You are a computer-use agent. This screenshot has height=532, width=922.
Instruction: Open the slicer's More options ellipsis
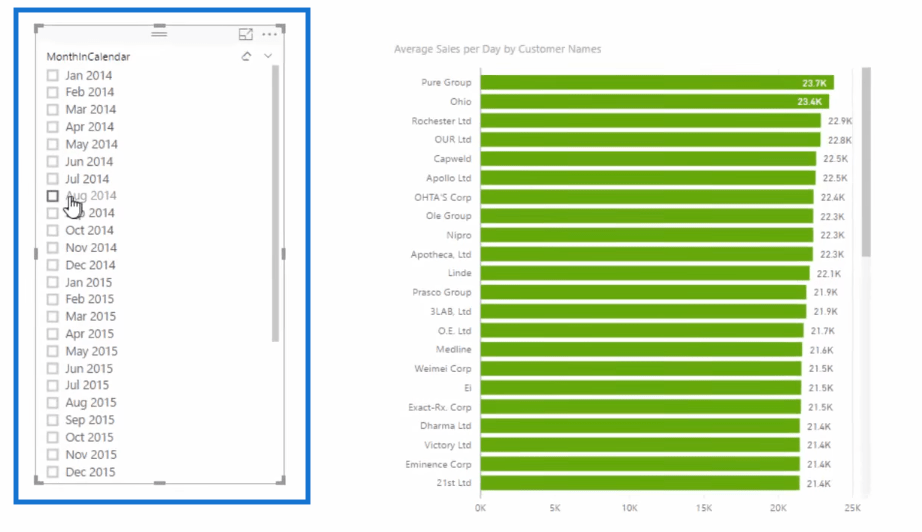tap(269, 34)
